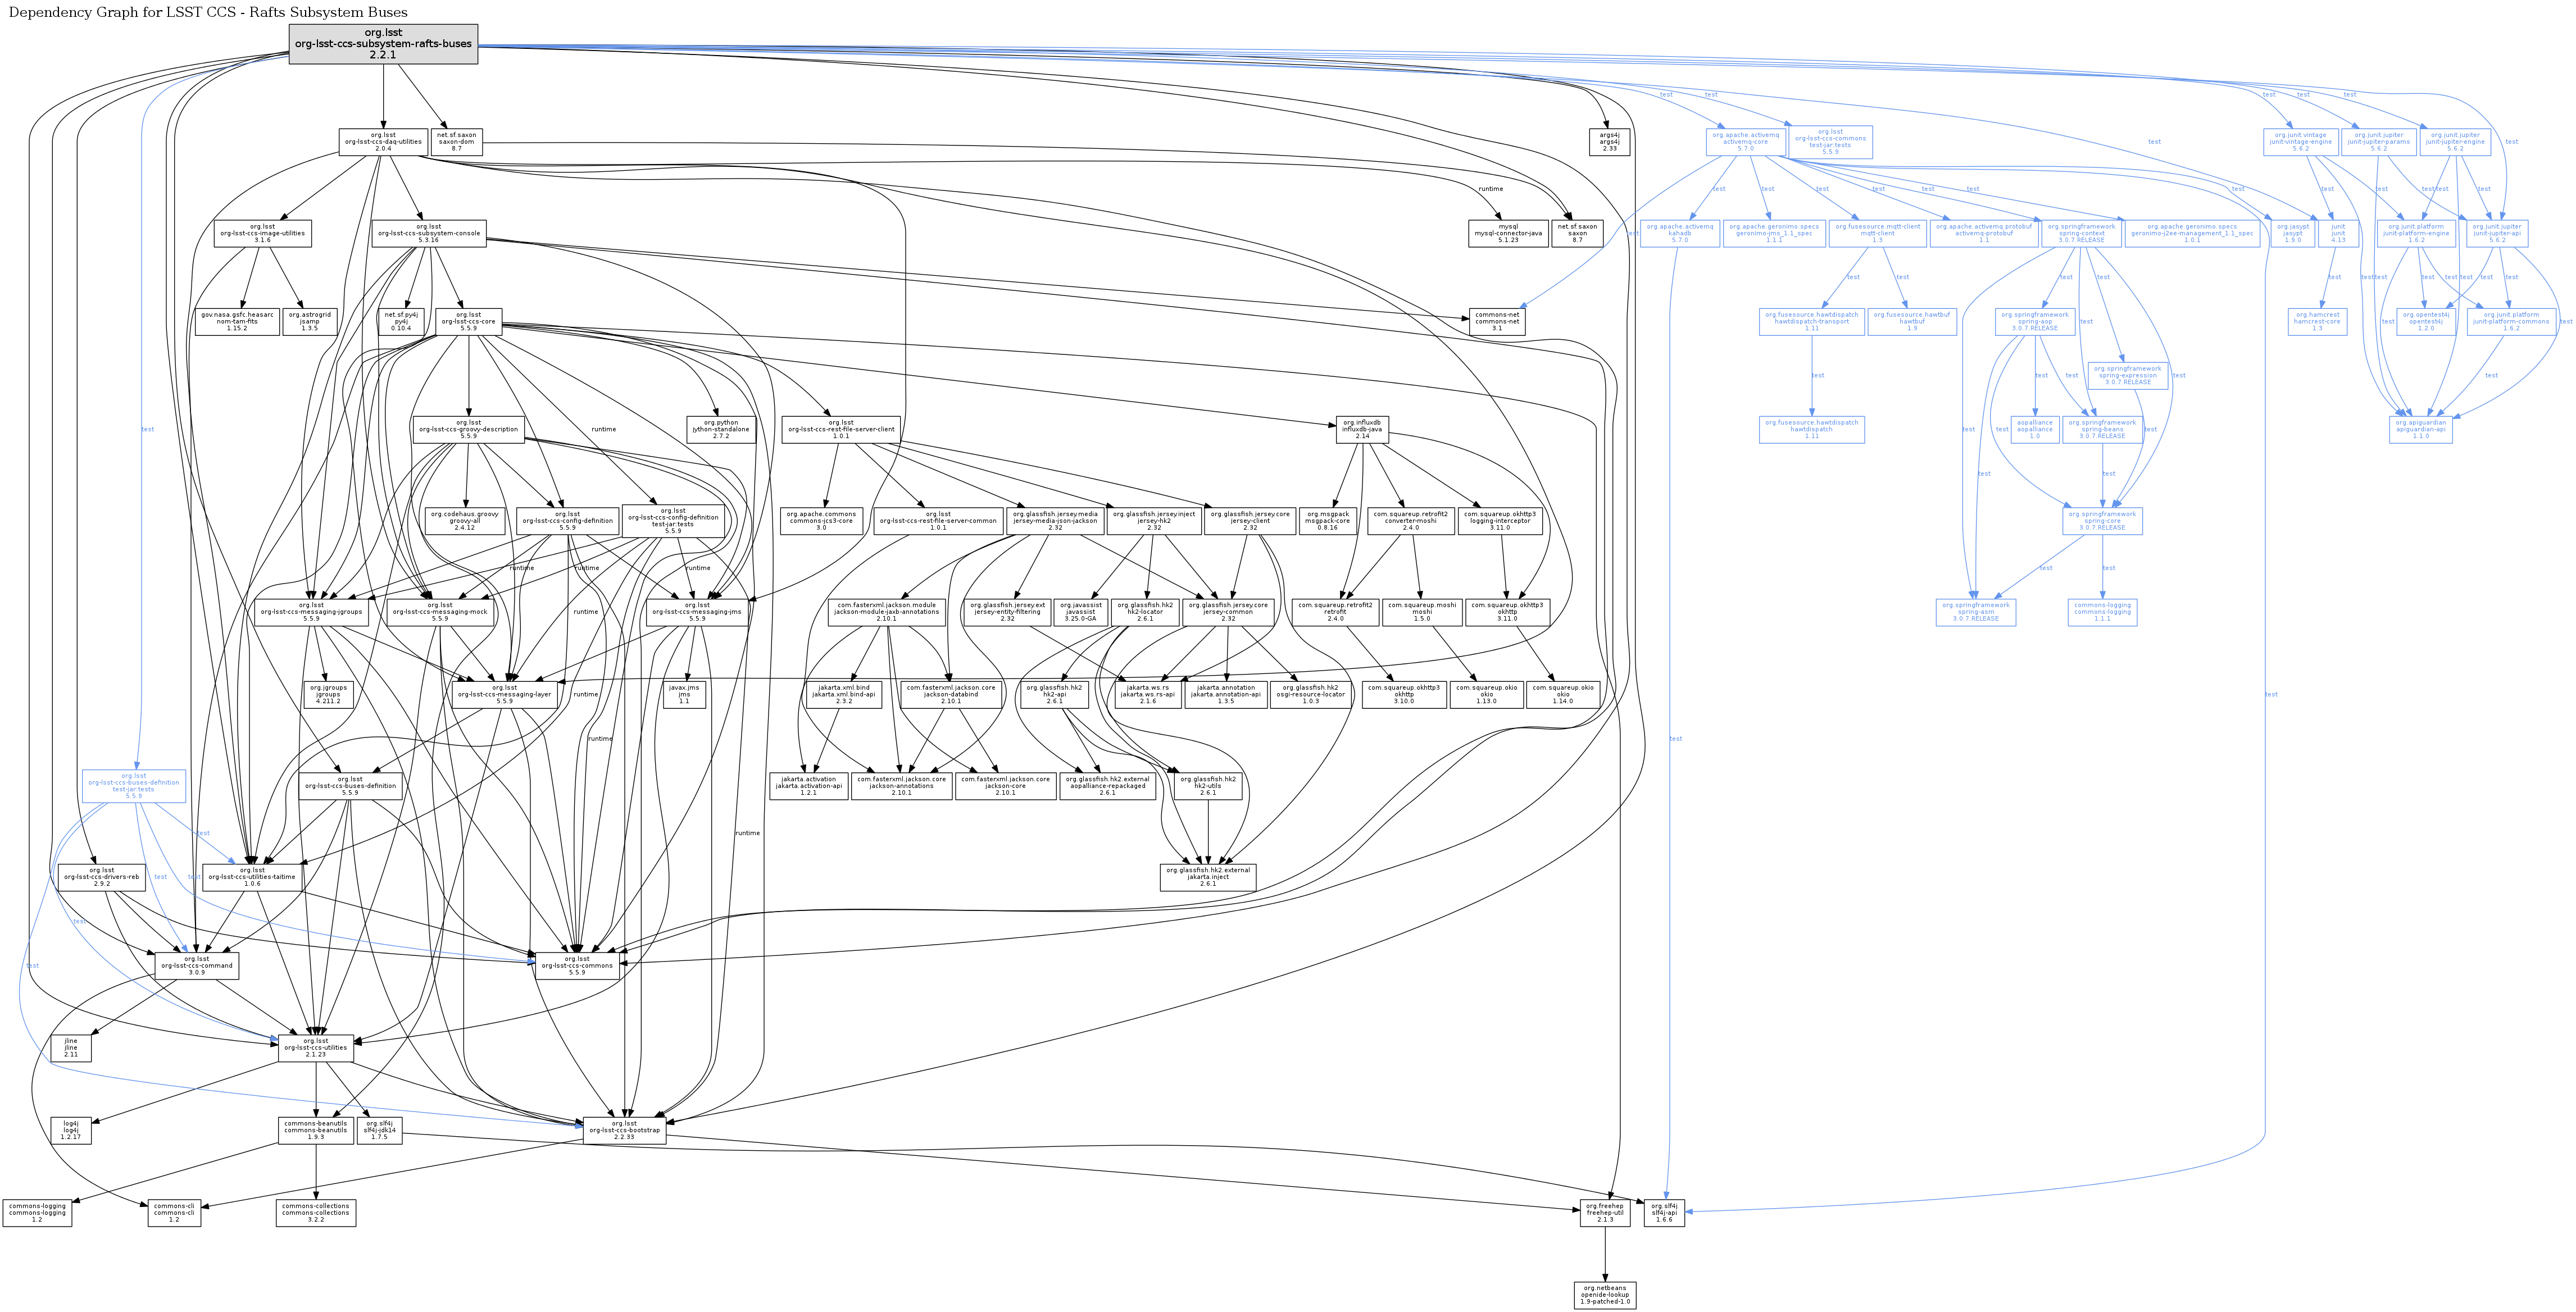2576x1312 pixels.
Task: Click the jython-standalone 2.7.2 node
Action: click(720, 430)
